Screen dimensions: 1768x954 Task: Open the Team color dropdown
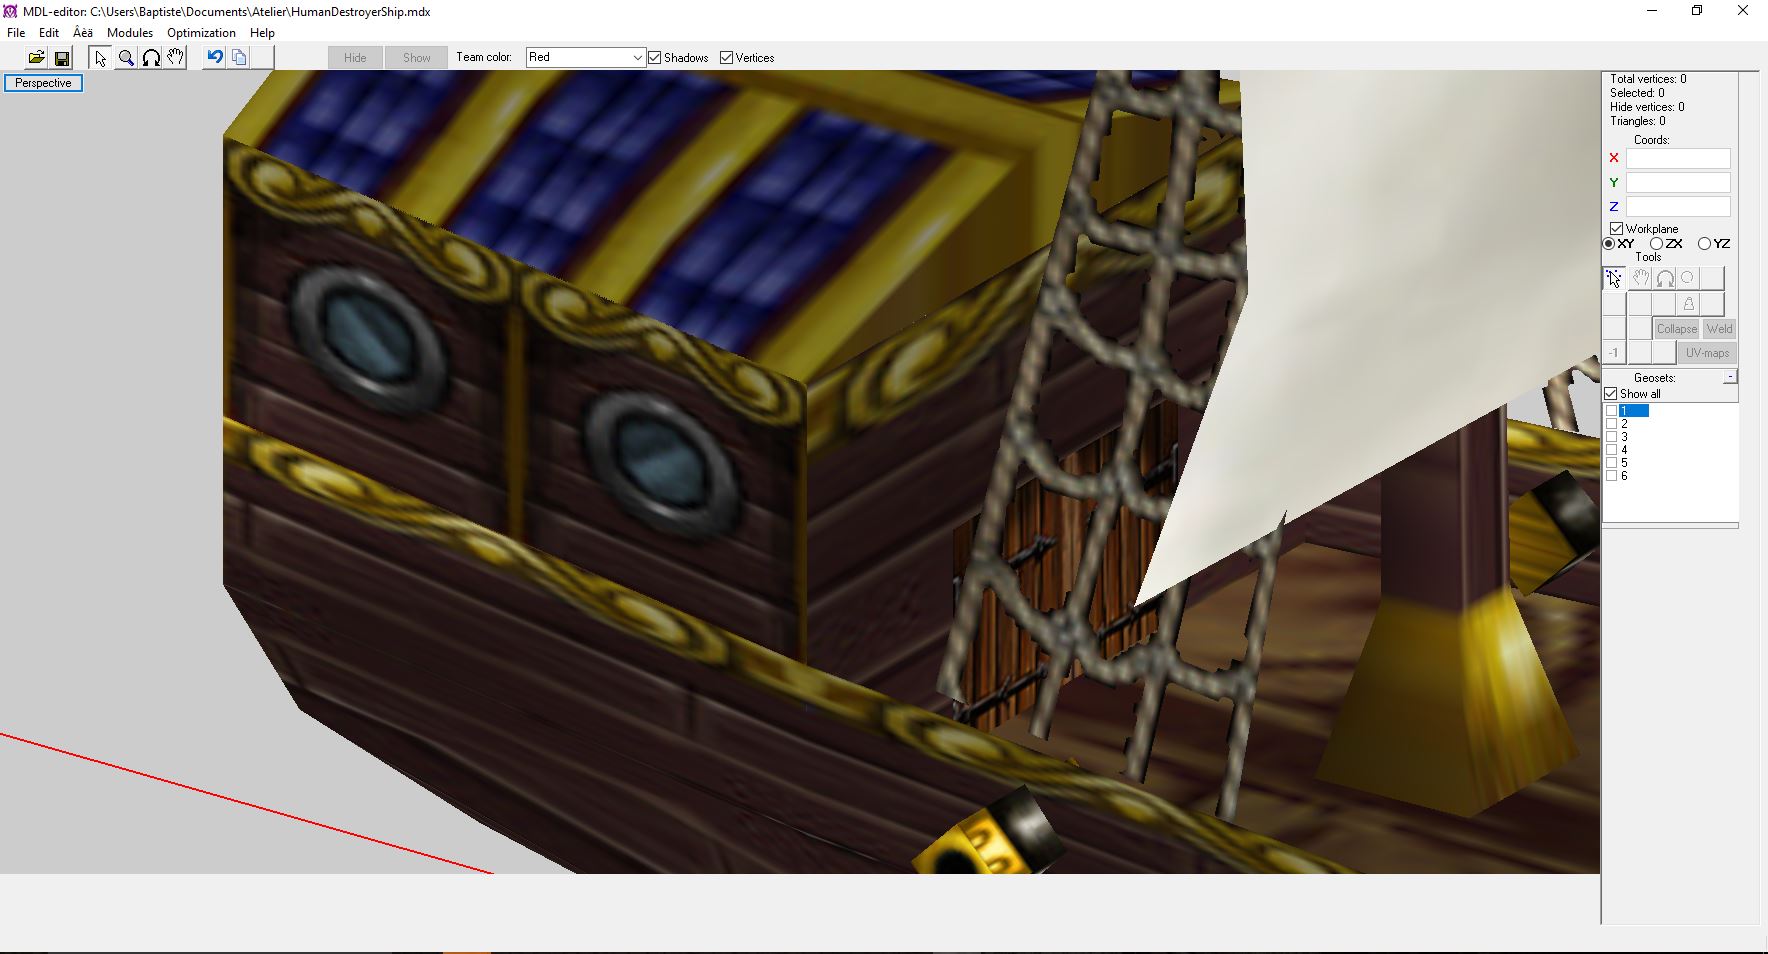pyautogui.click(x=586, y=58)
